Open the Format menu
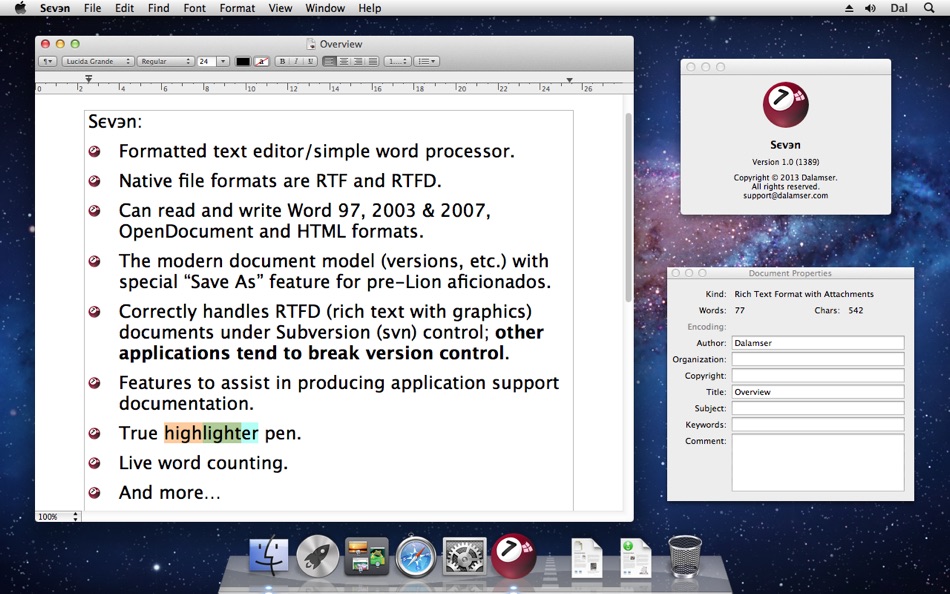Image resolution: width=950 pixels, height=594 pixels. click(237, 8)
